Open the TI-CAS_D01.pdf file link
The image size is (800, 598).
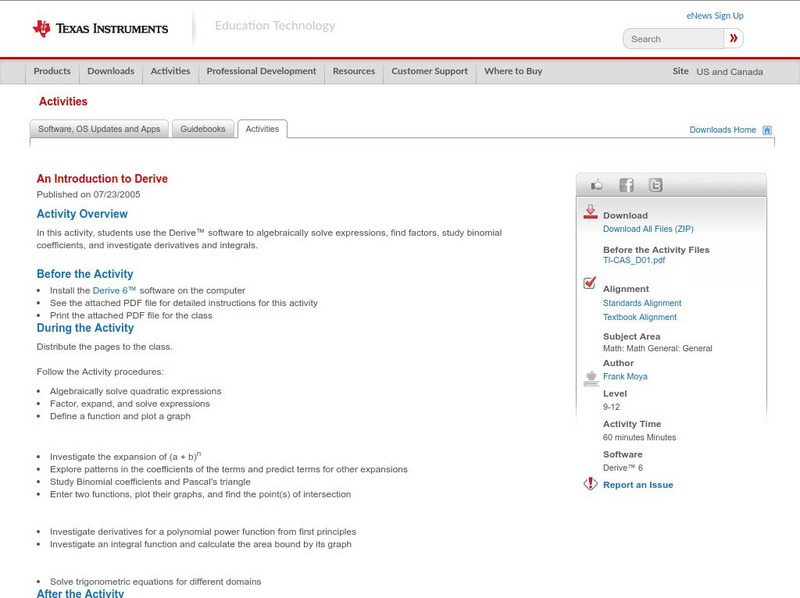click(634, 260)
